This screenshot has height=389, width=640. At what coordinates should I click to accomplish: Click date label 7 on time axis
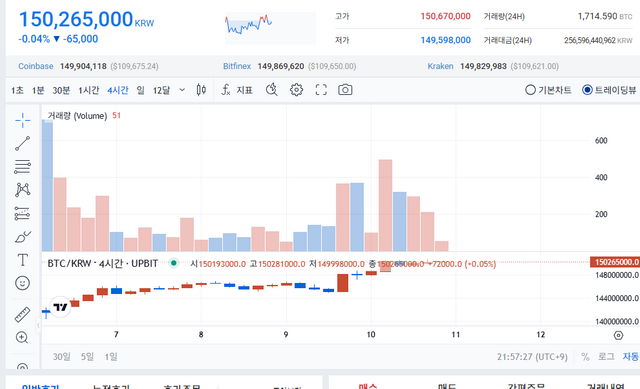click(116, 335)
